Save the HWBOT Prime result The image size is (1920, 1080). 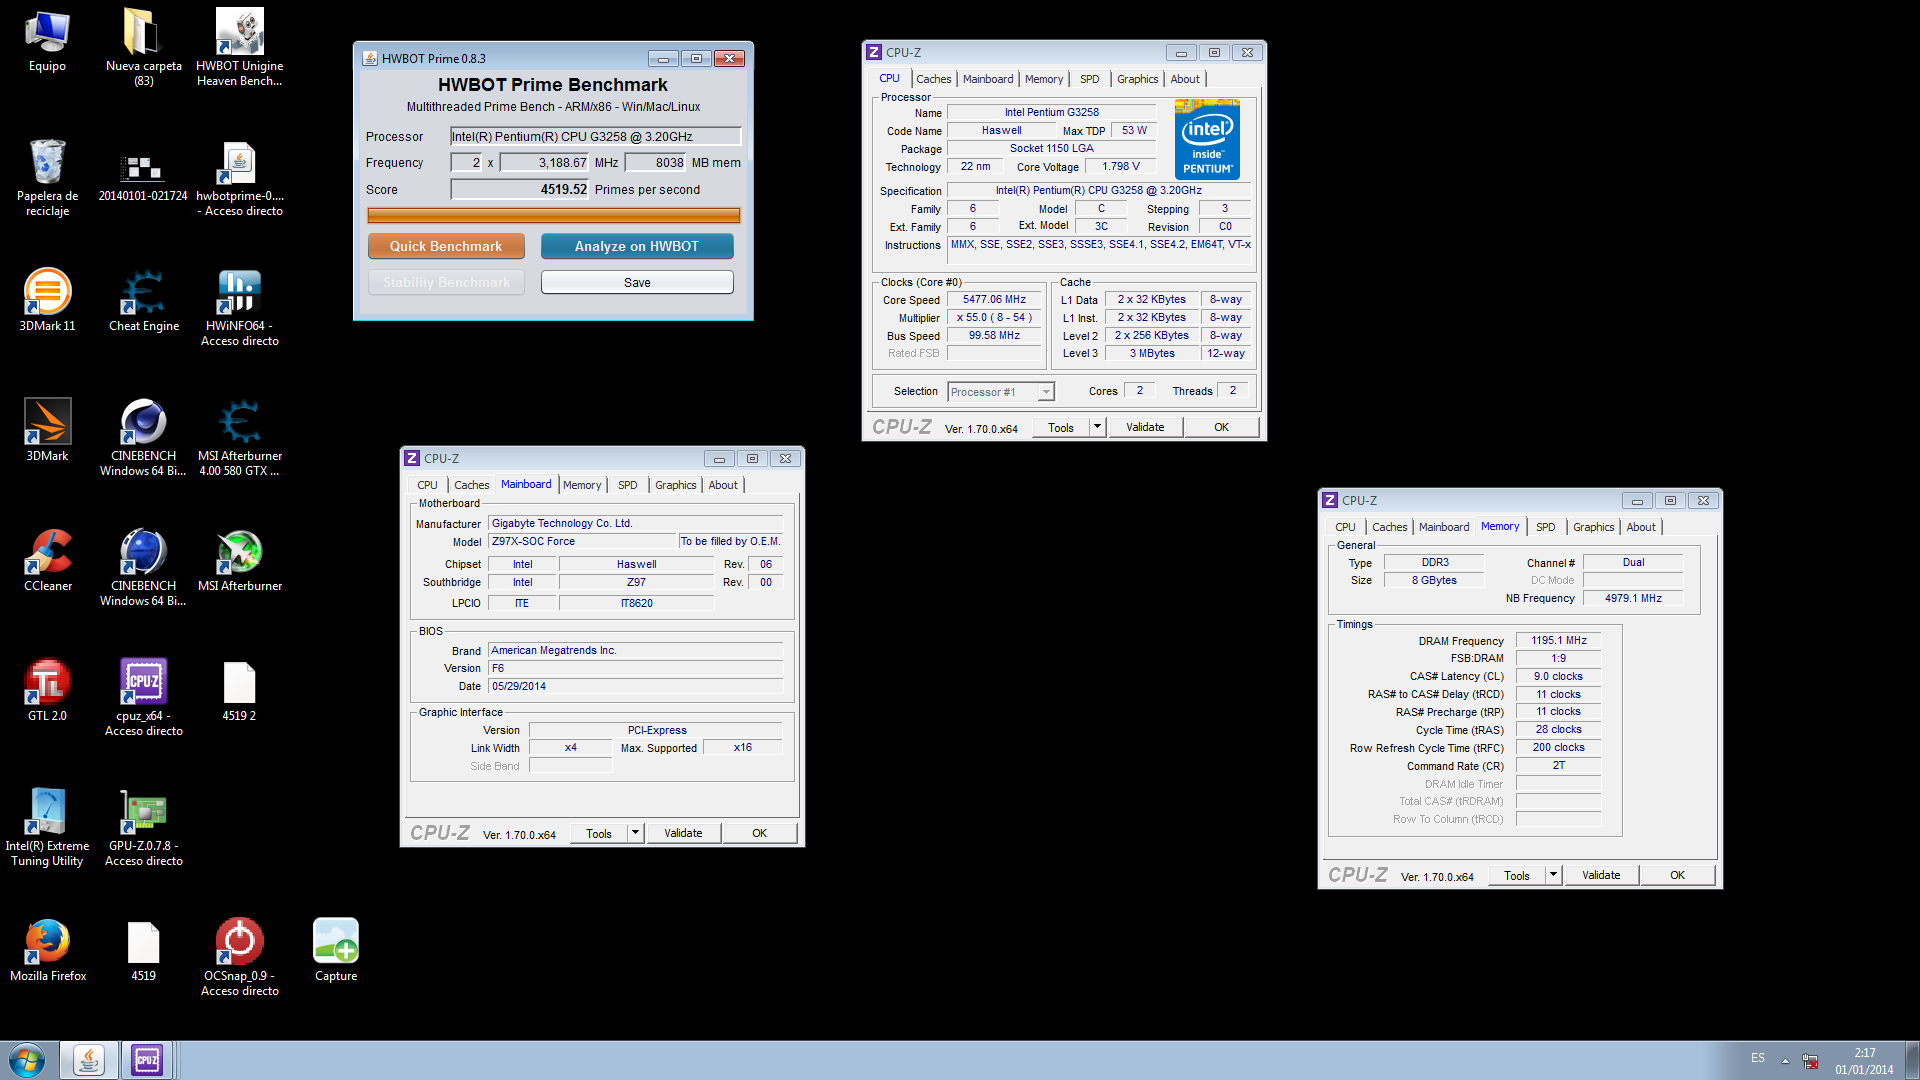tap(637, 283)
